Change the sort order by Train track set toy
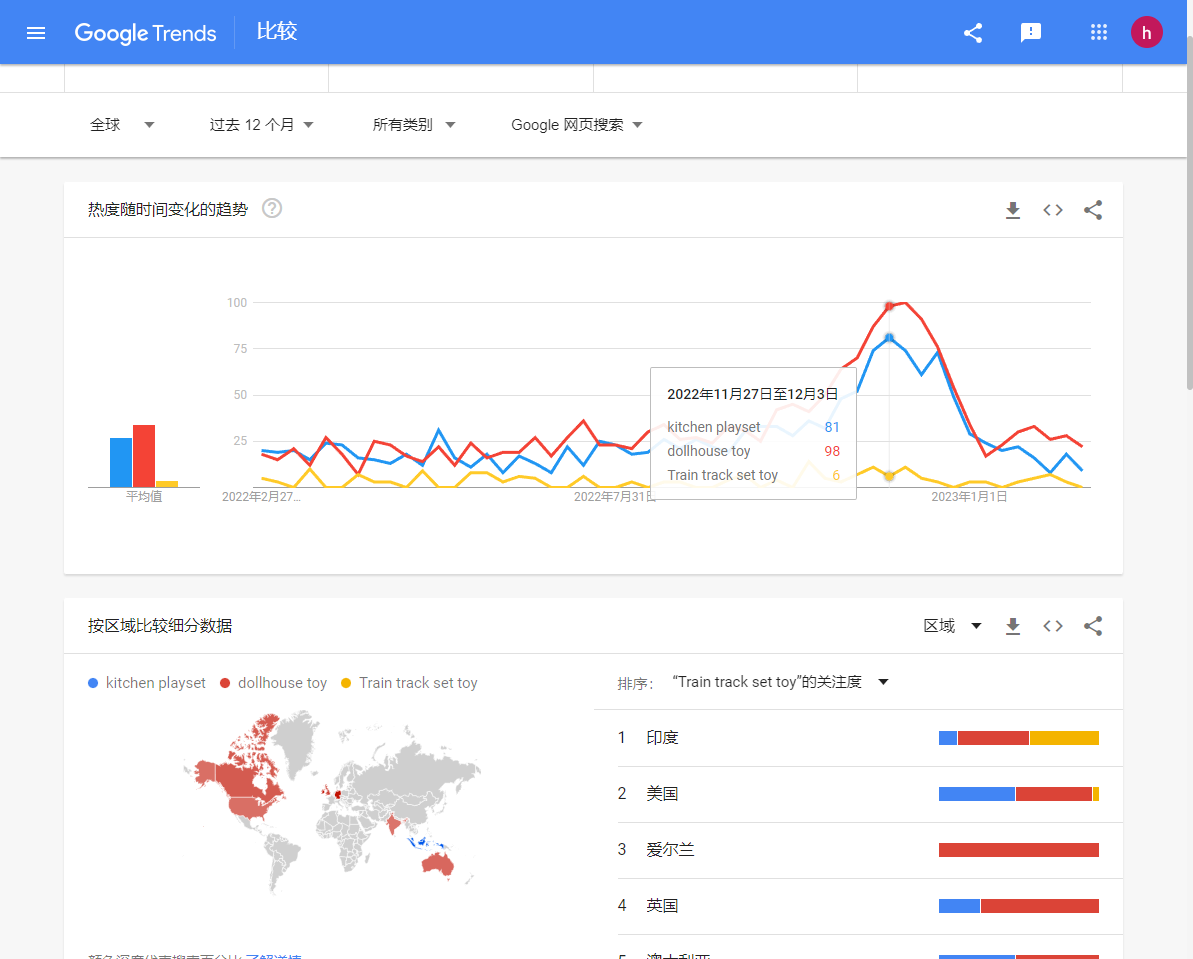The height and width of the screenshot is (959, 1193). pyautogui.click(x=780, y=682)
